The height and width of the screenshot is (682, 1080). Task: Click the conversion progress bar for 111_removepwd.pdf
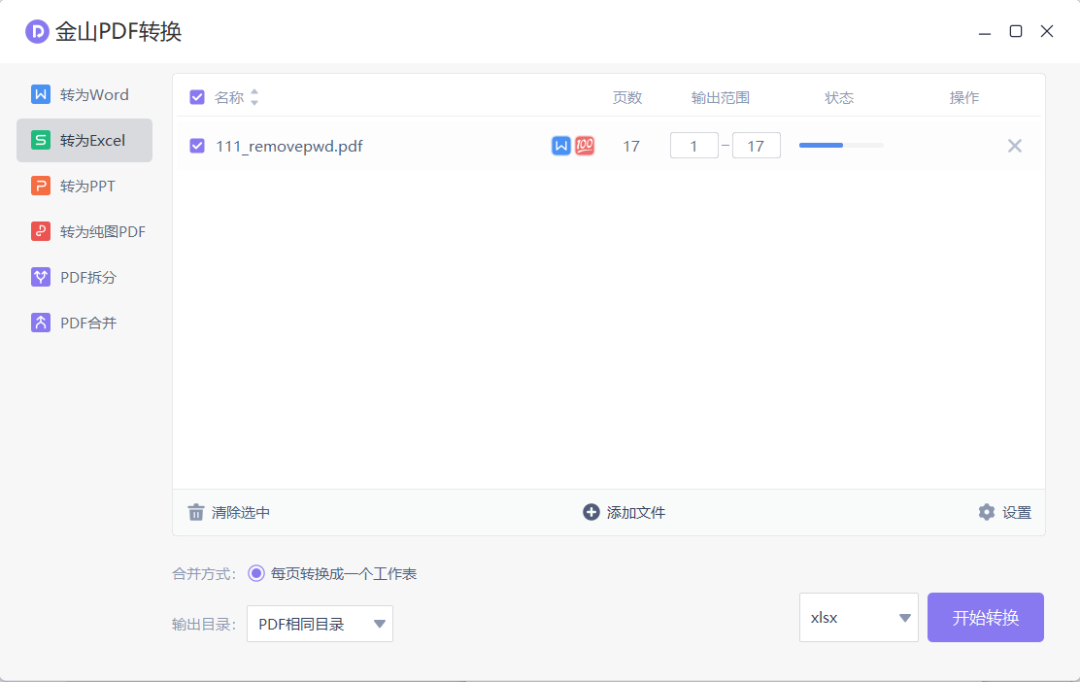point(841,145)
